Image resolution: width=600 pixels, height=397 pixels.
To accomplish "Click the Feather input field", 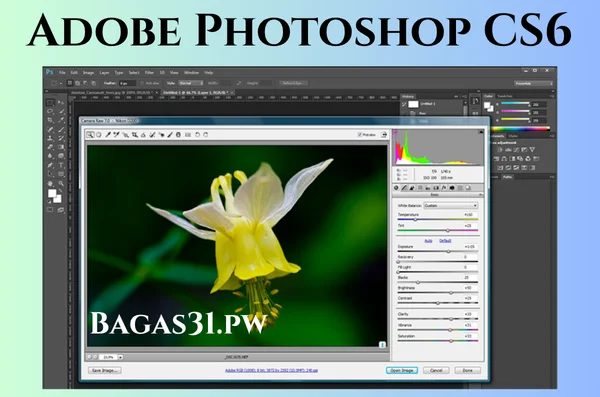I will 127,83.
